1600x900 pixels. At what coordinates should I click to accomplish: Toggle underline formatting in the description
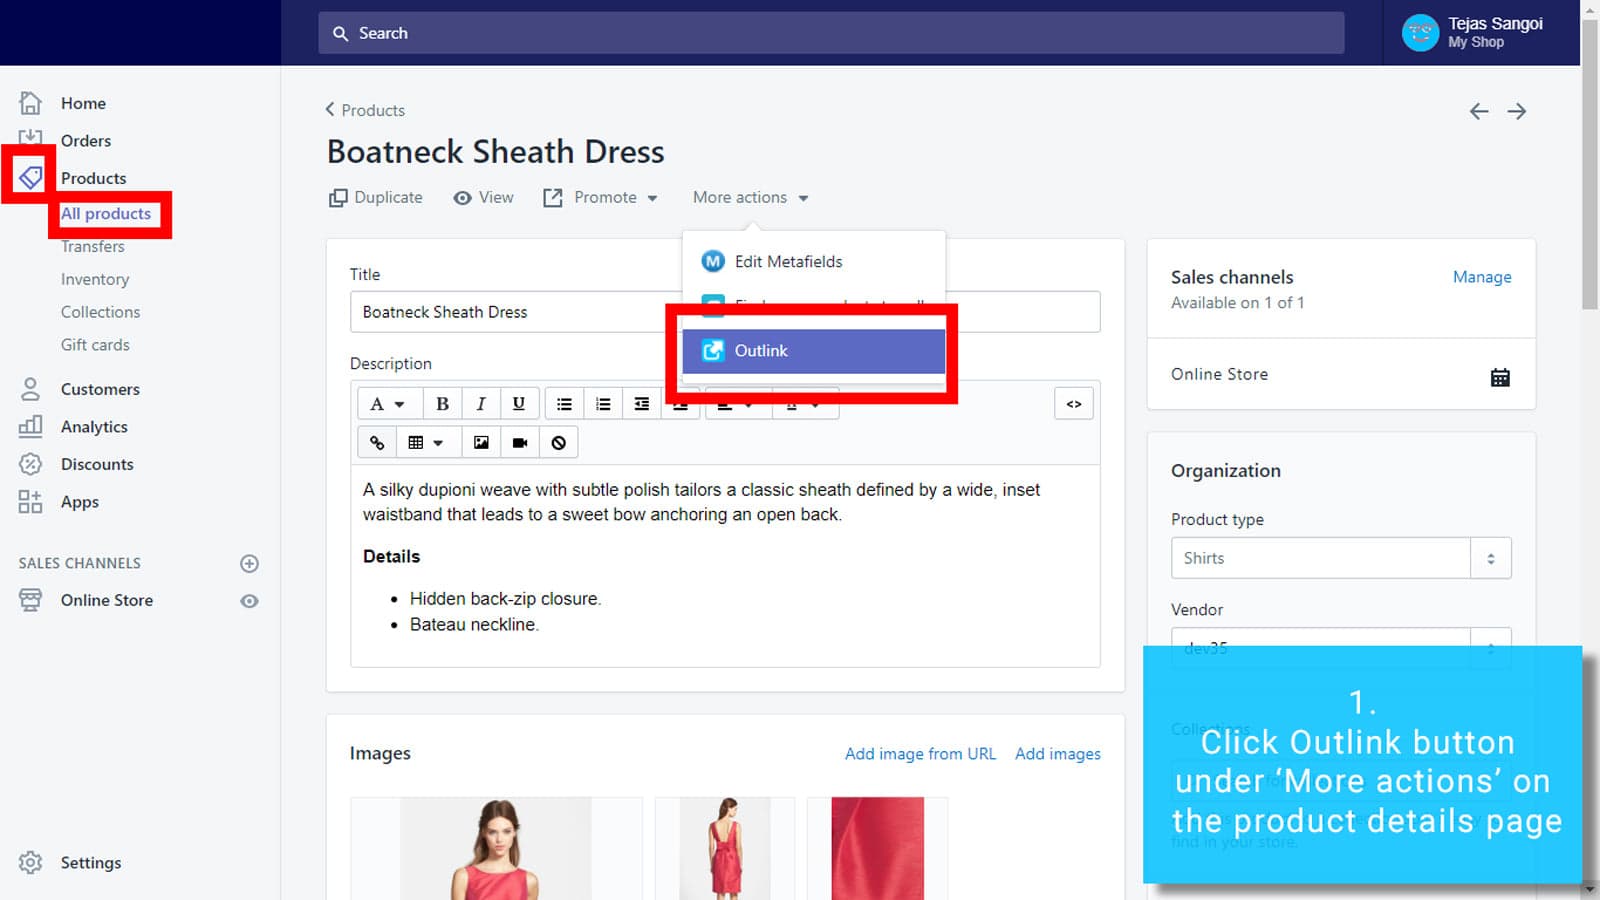click(x=518, y=403)
